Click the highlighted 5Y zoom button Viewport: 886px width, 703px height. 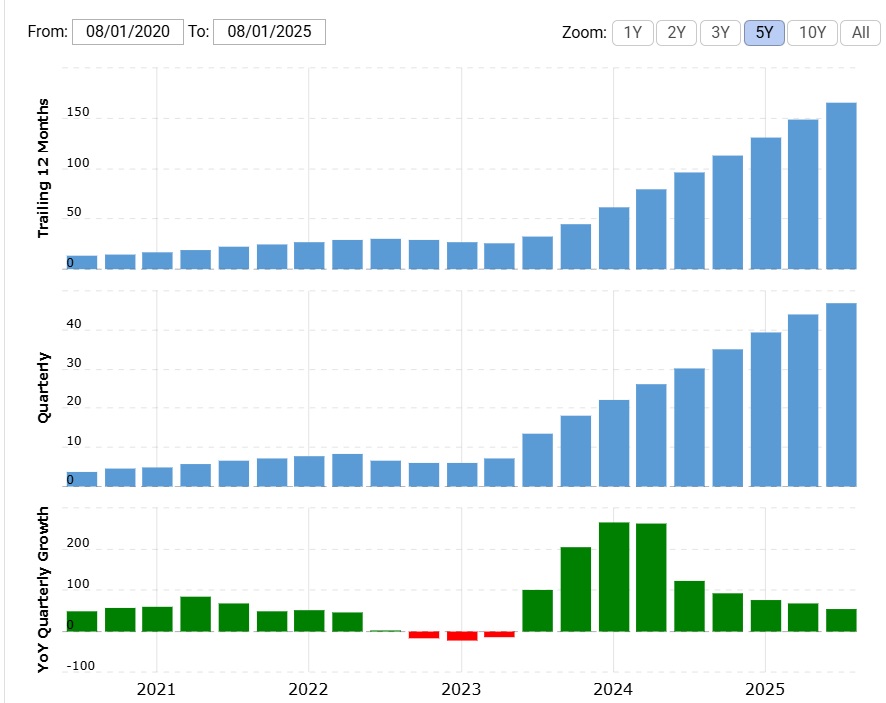(x=764, y=32)
